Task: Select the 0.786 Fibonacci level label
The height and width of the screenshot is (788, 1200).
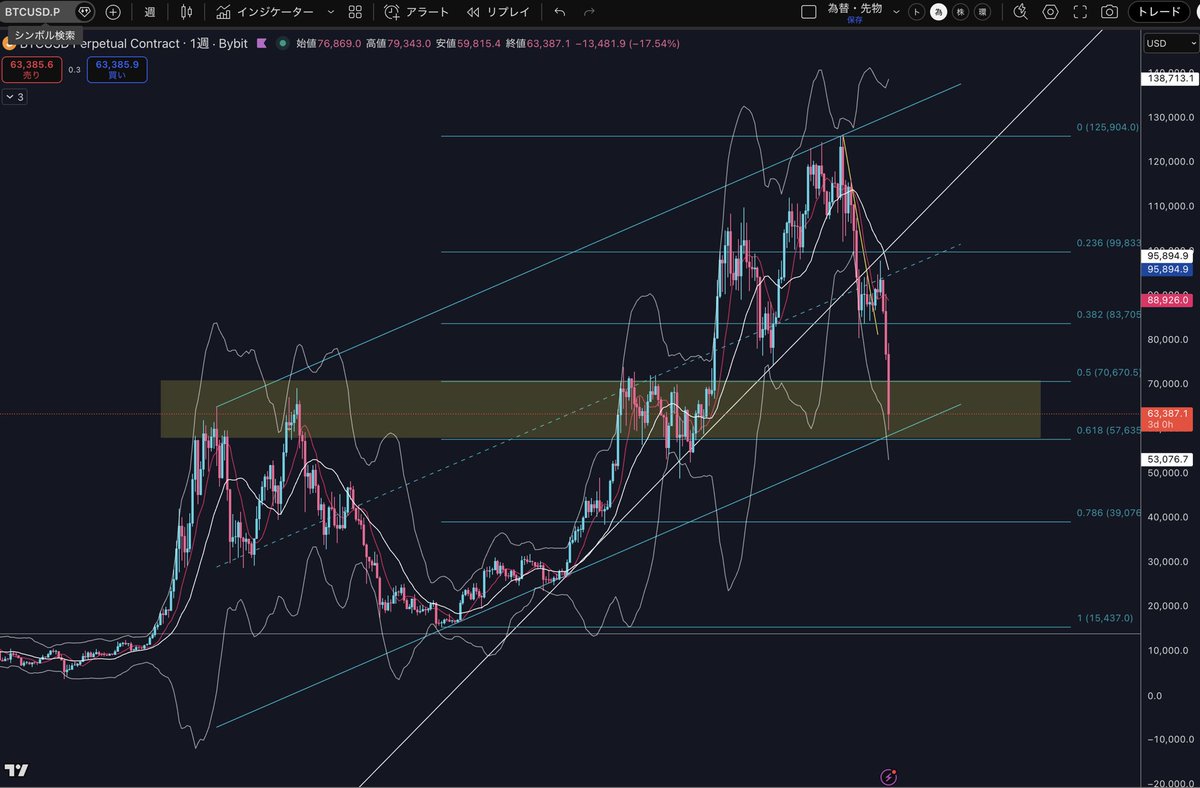Action: click(x=1108, y=513)
